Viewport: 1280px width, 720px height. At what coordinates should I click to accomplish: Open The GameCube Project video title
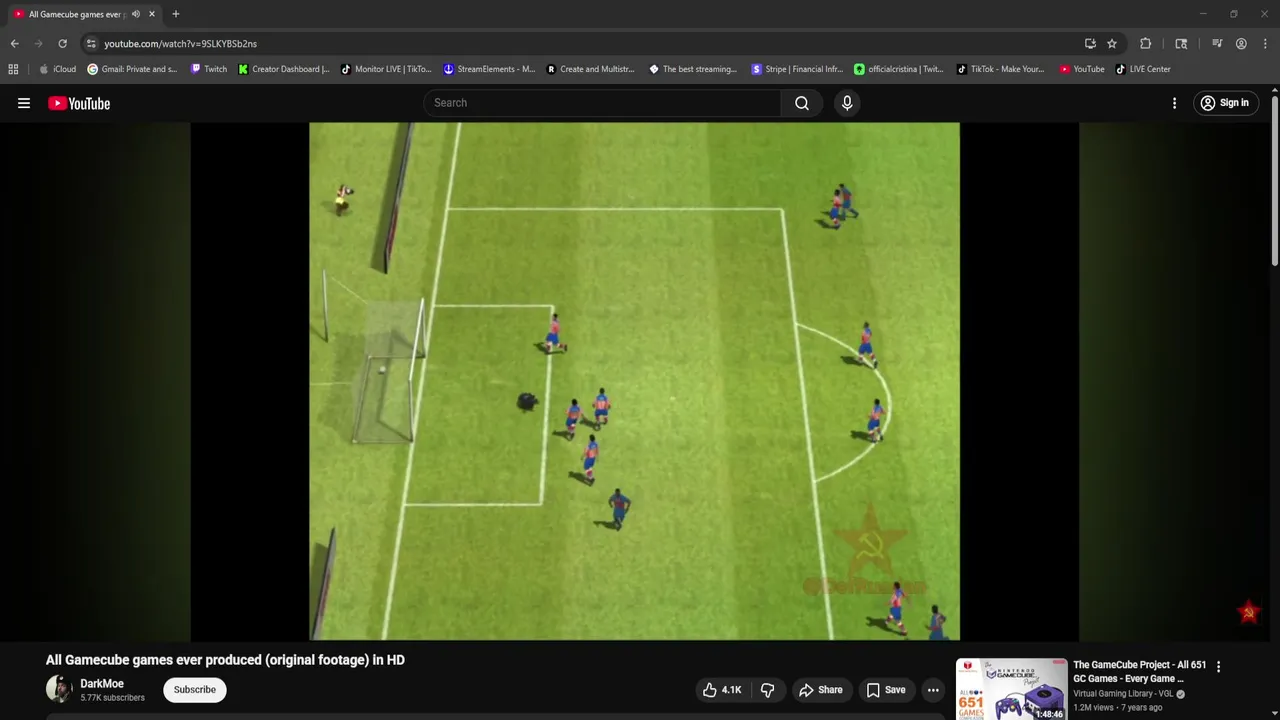tap(1139, 672)
